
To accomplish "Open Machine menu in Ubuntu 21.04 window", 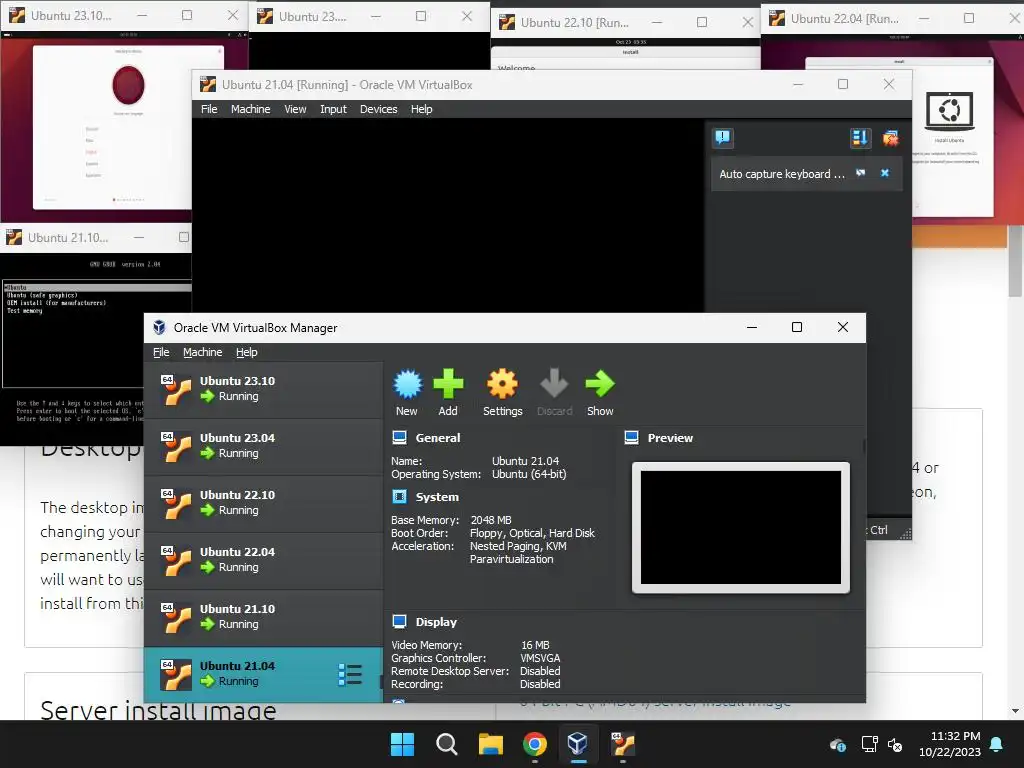I will click(x=250, y=109).
